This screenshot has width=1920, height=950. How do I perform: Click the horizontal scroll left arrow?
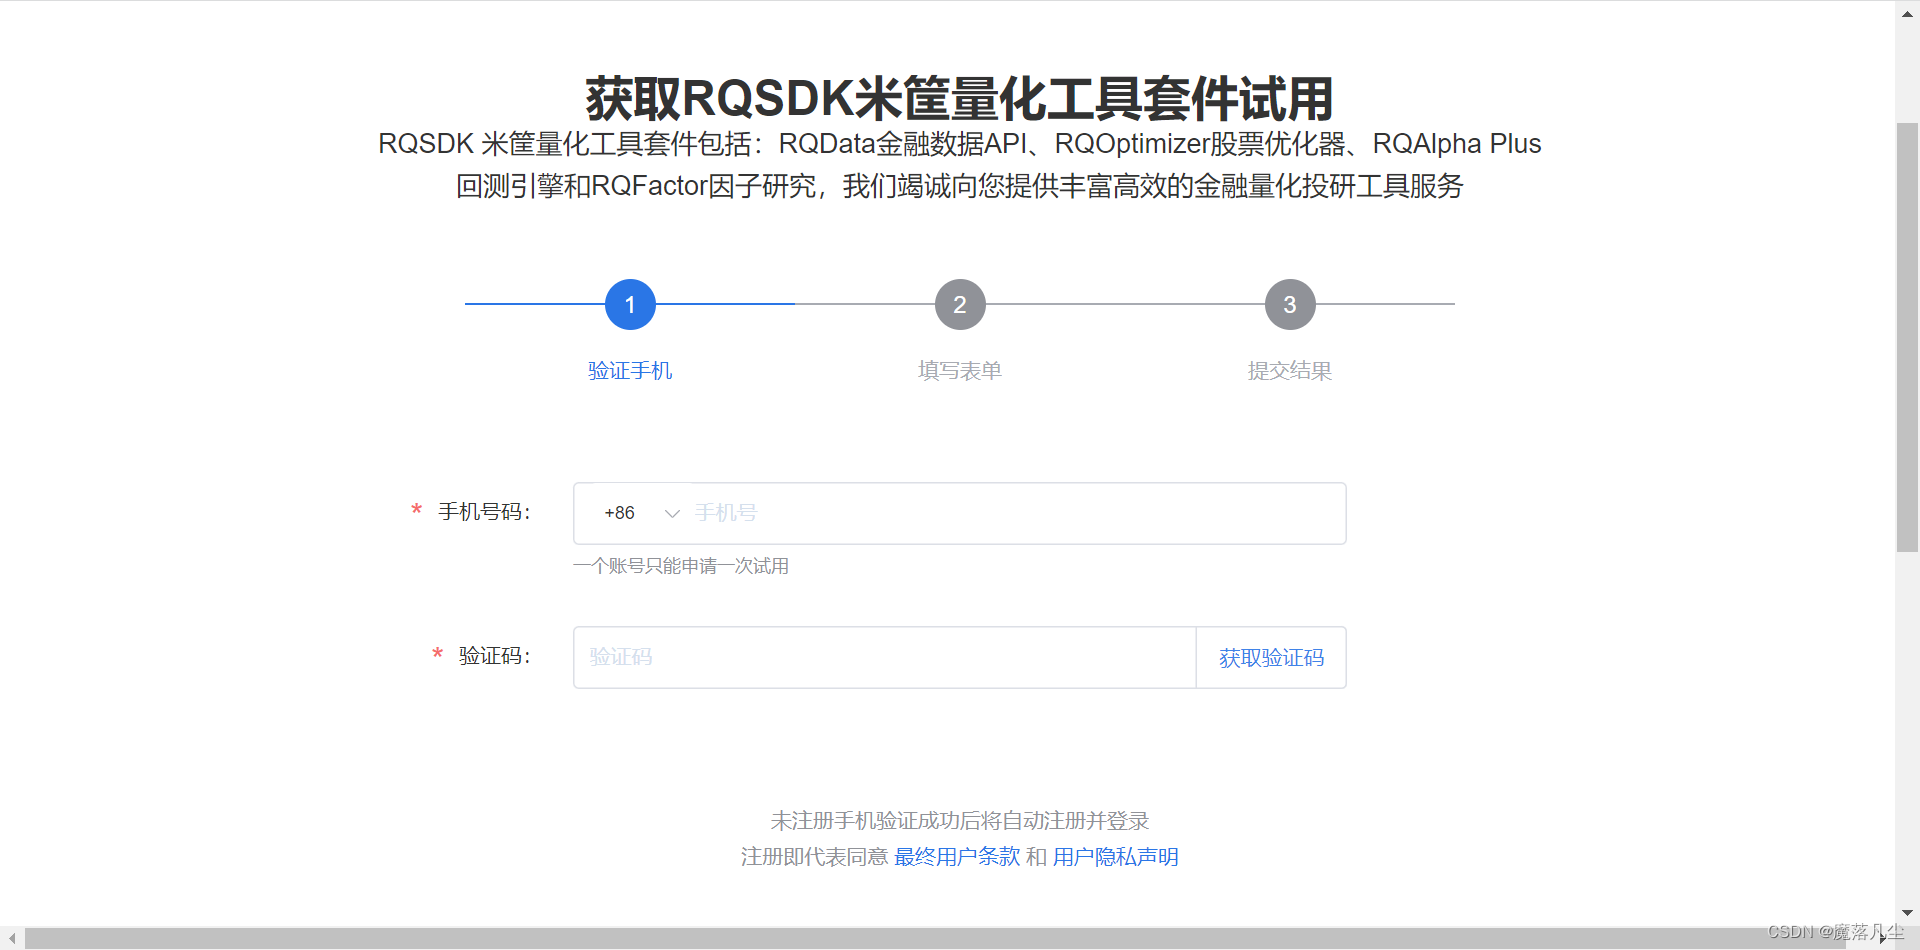pos(12,938)
